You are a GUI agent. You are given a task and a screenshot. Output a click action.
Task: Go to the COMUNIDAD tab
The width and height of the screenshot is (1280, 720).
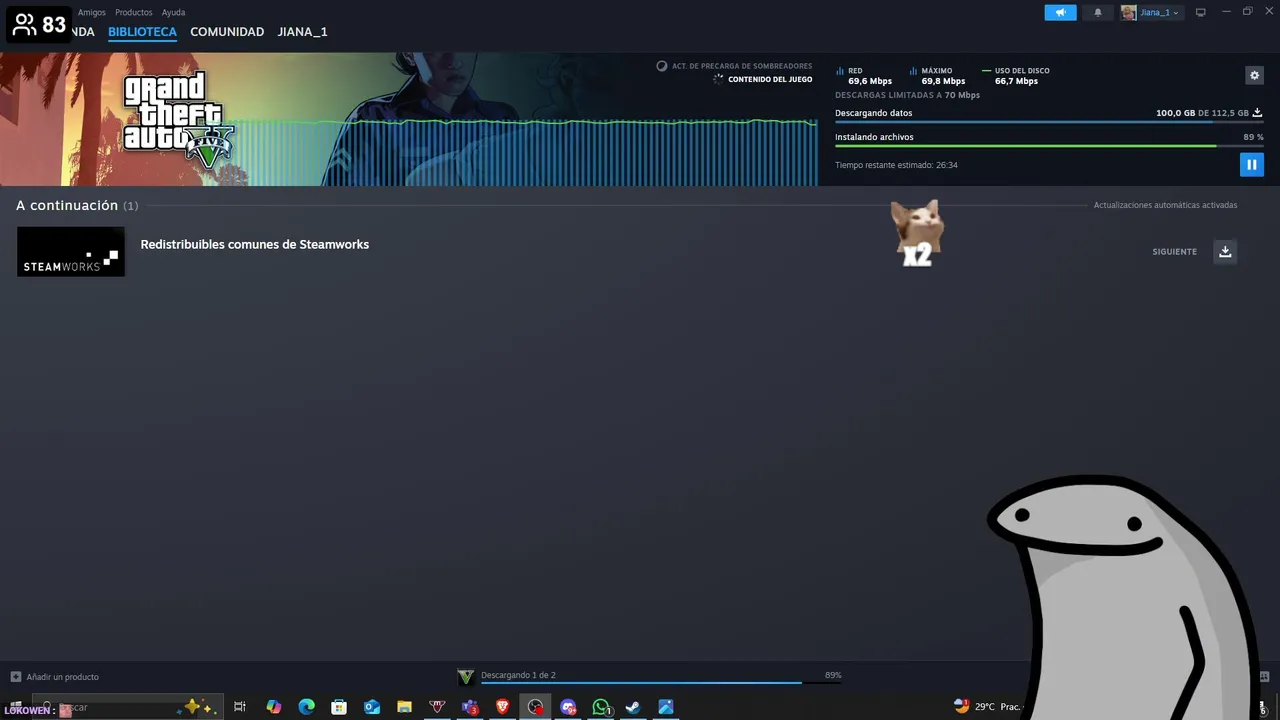point(227,32)
